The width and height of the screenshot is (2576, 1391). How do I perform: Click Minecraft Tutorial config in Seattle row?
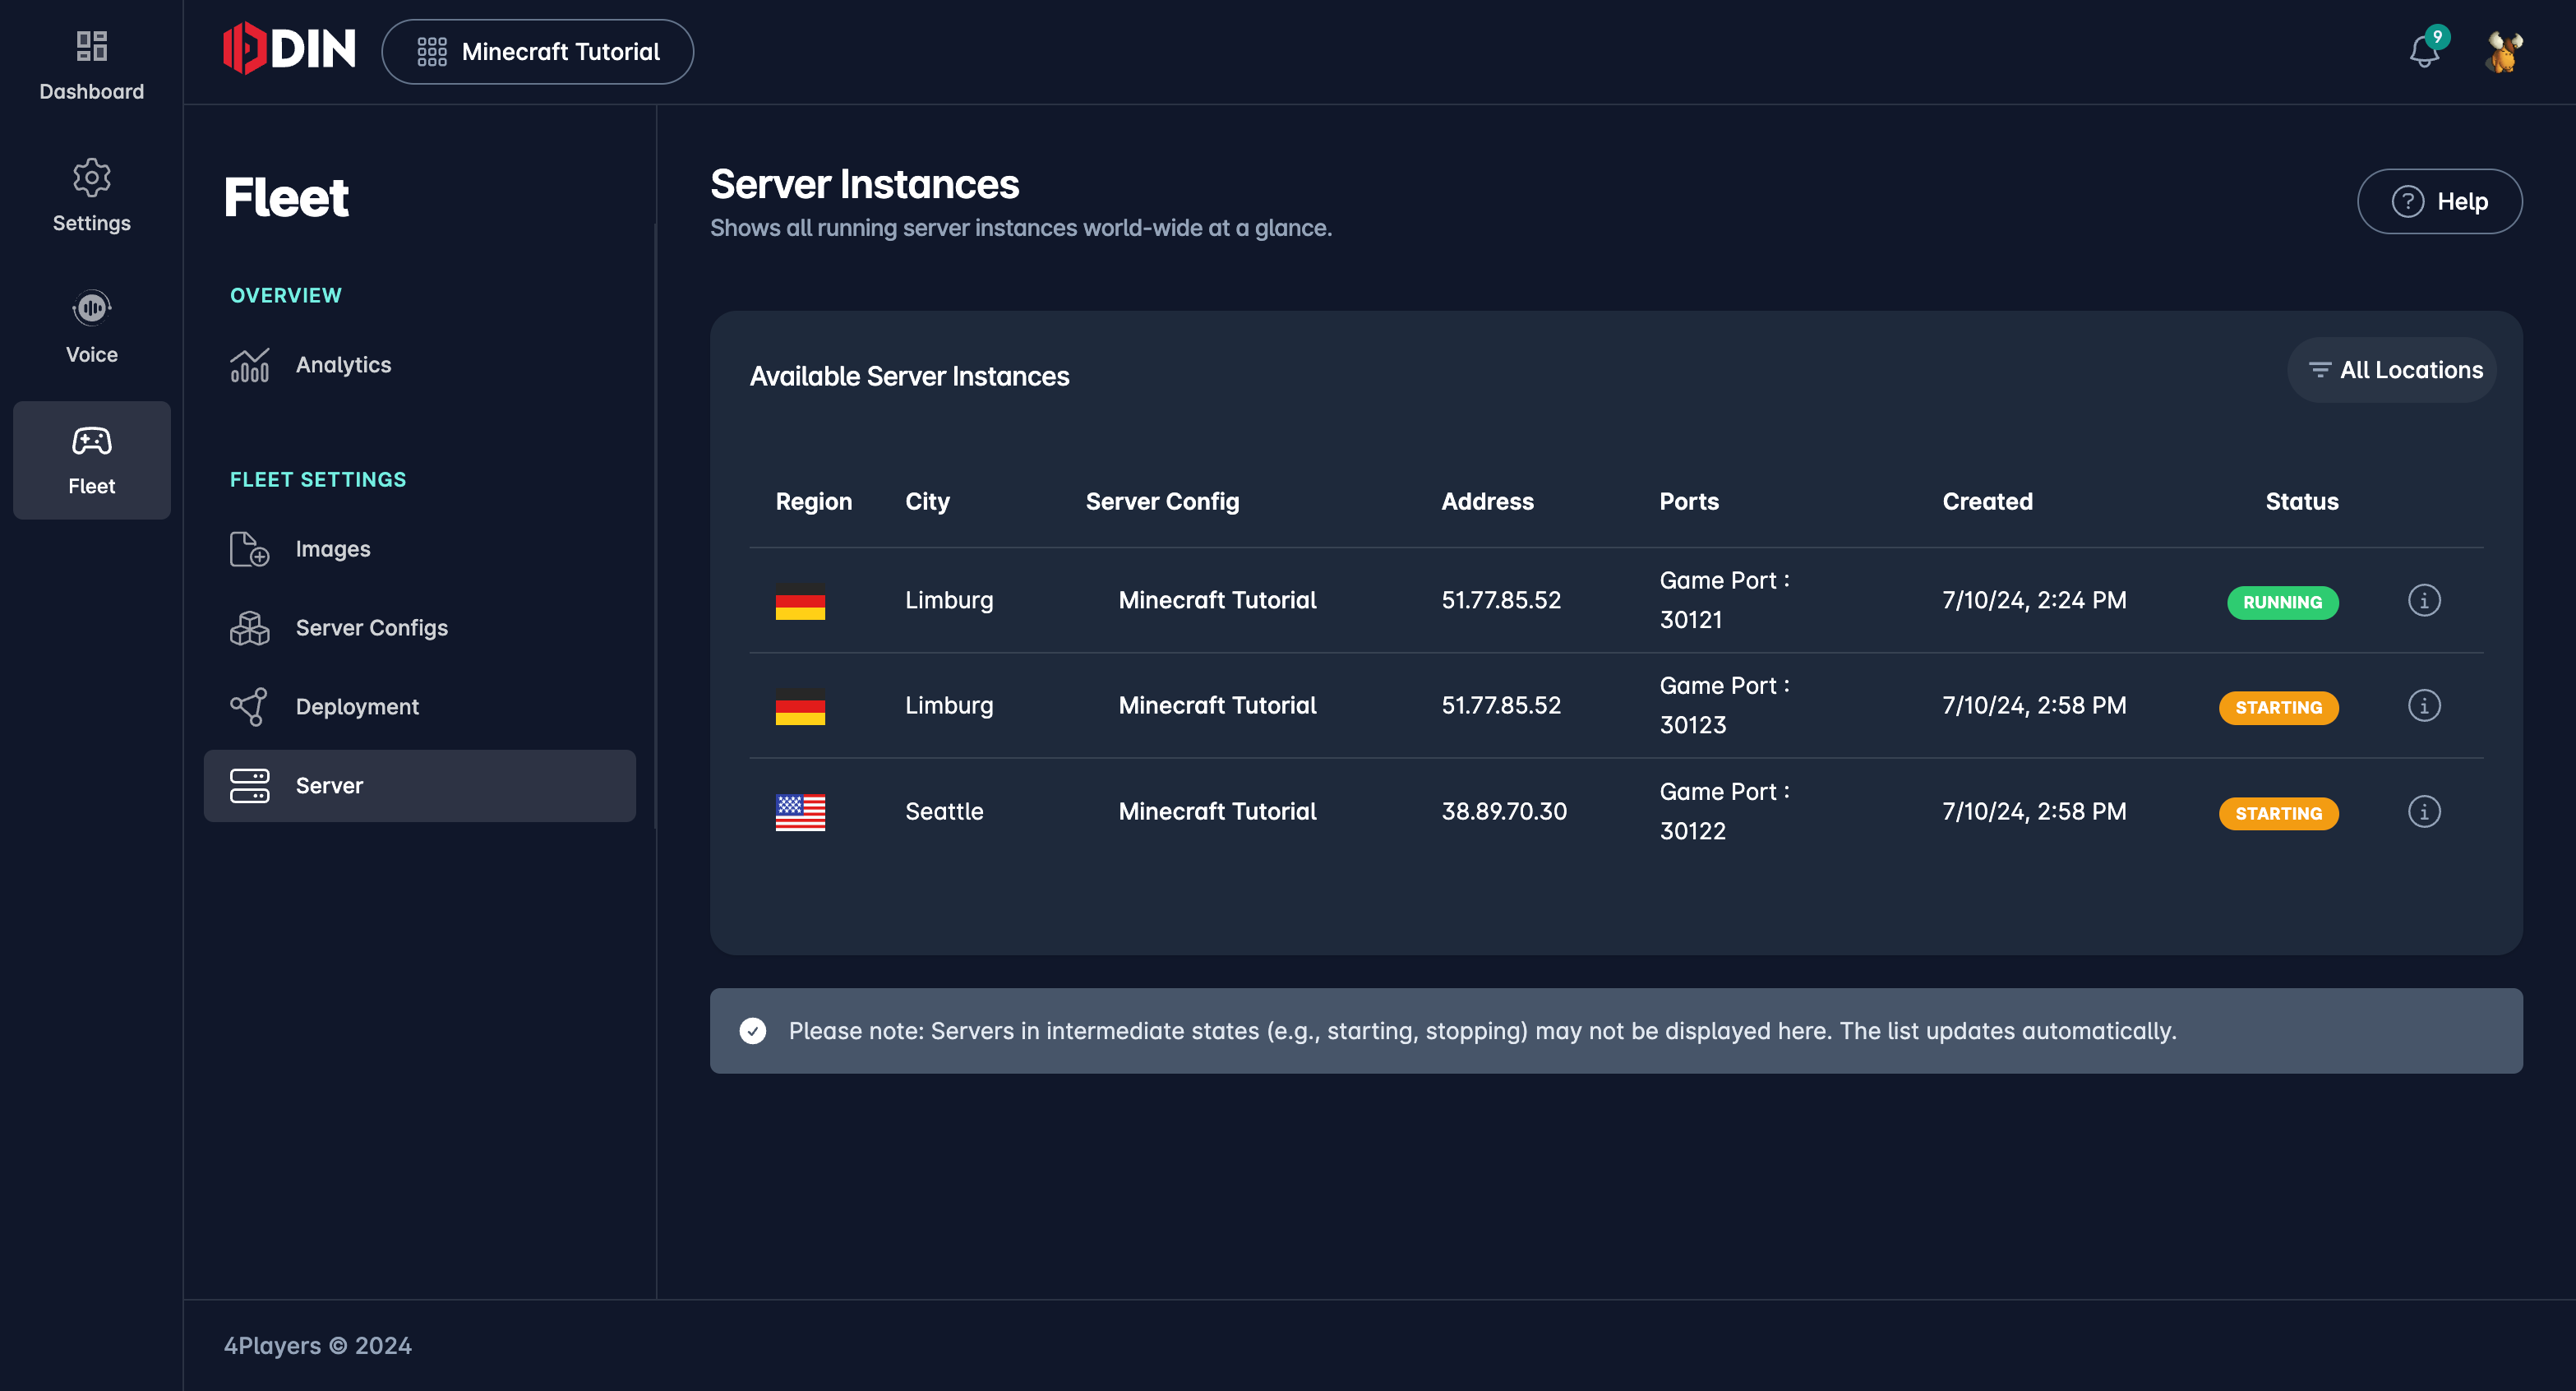click(1217, 811)
